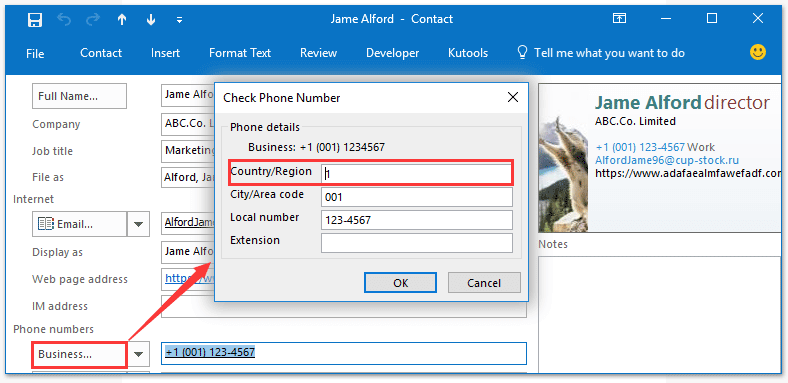Expand the Business phone type dropdown arrow
This screenshot has height=383, width=788.
tap(139, 354)
